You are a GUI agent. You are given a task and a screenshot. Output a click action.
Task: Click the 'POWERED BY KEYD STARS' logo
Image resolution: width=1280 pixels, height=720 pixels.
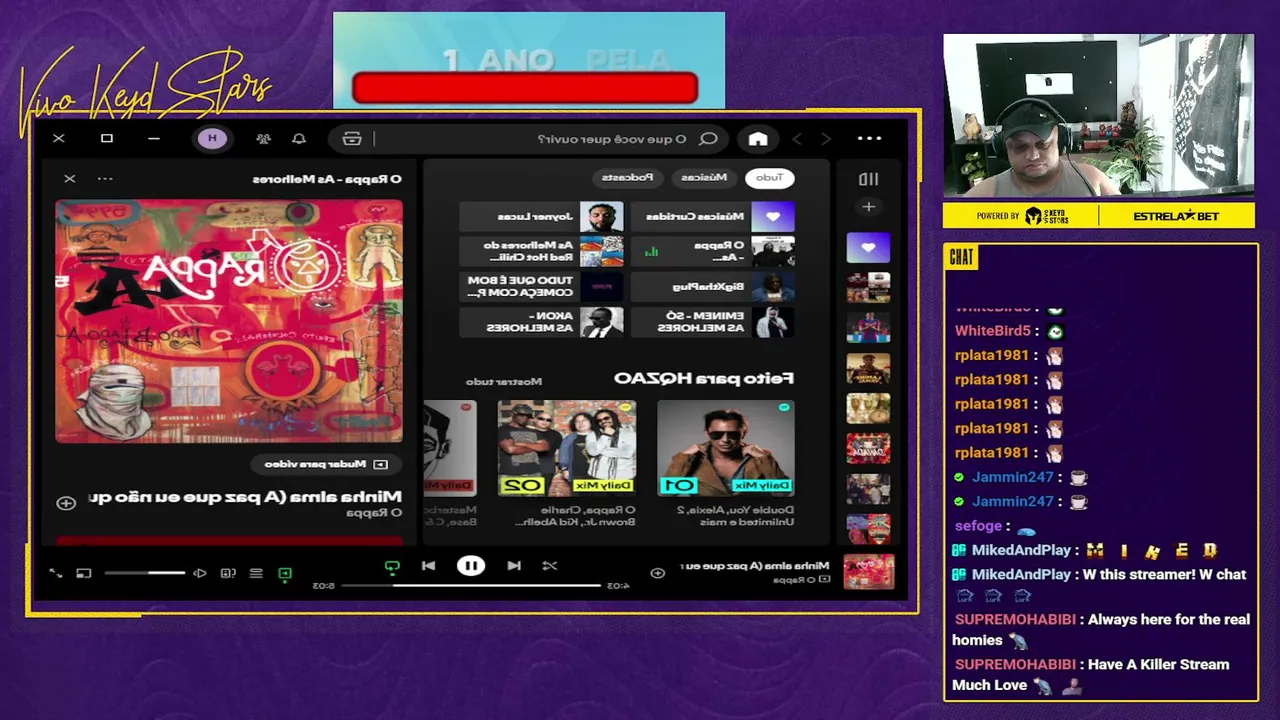click(1022, 216)
